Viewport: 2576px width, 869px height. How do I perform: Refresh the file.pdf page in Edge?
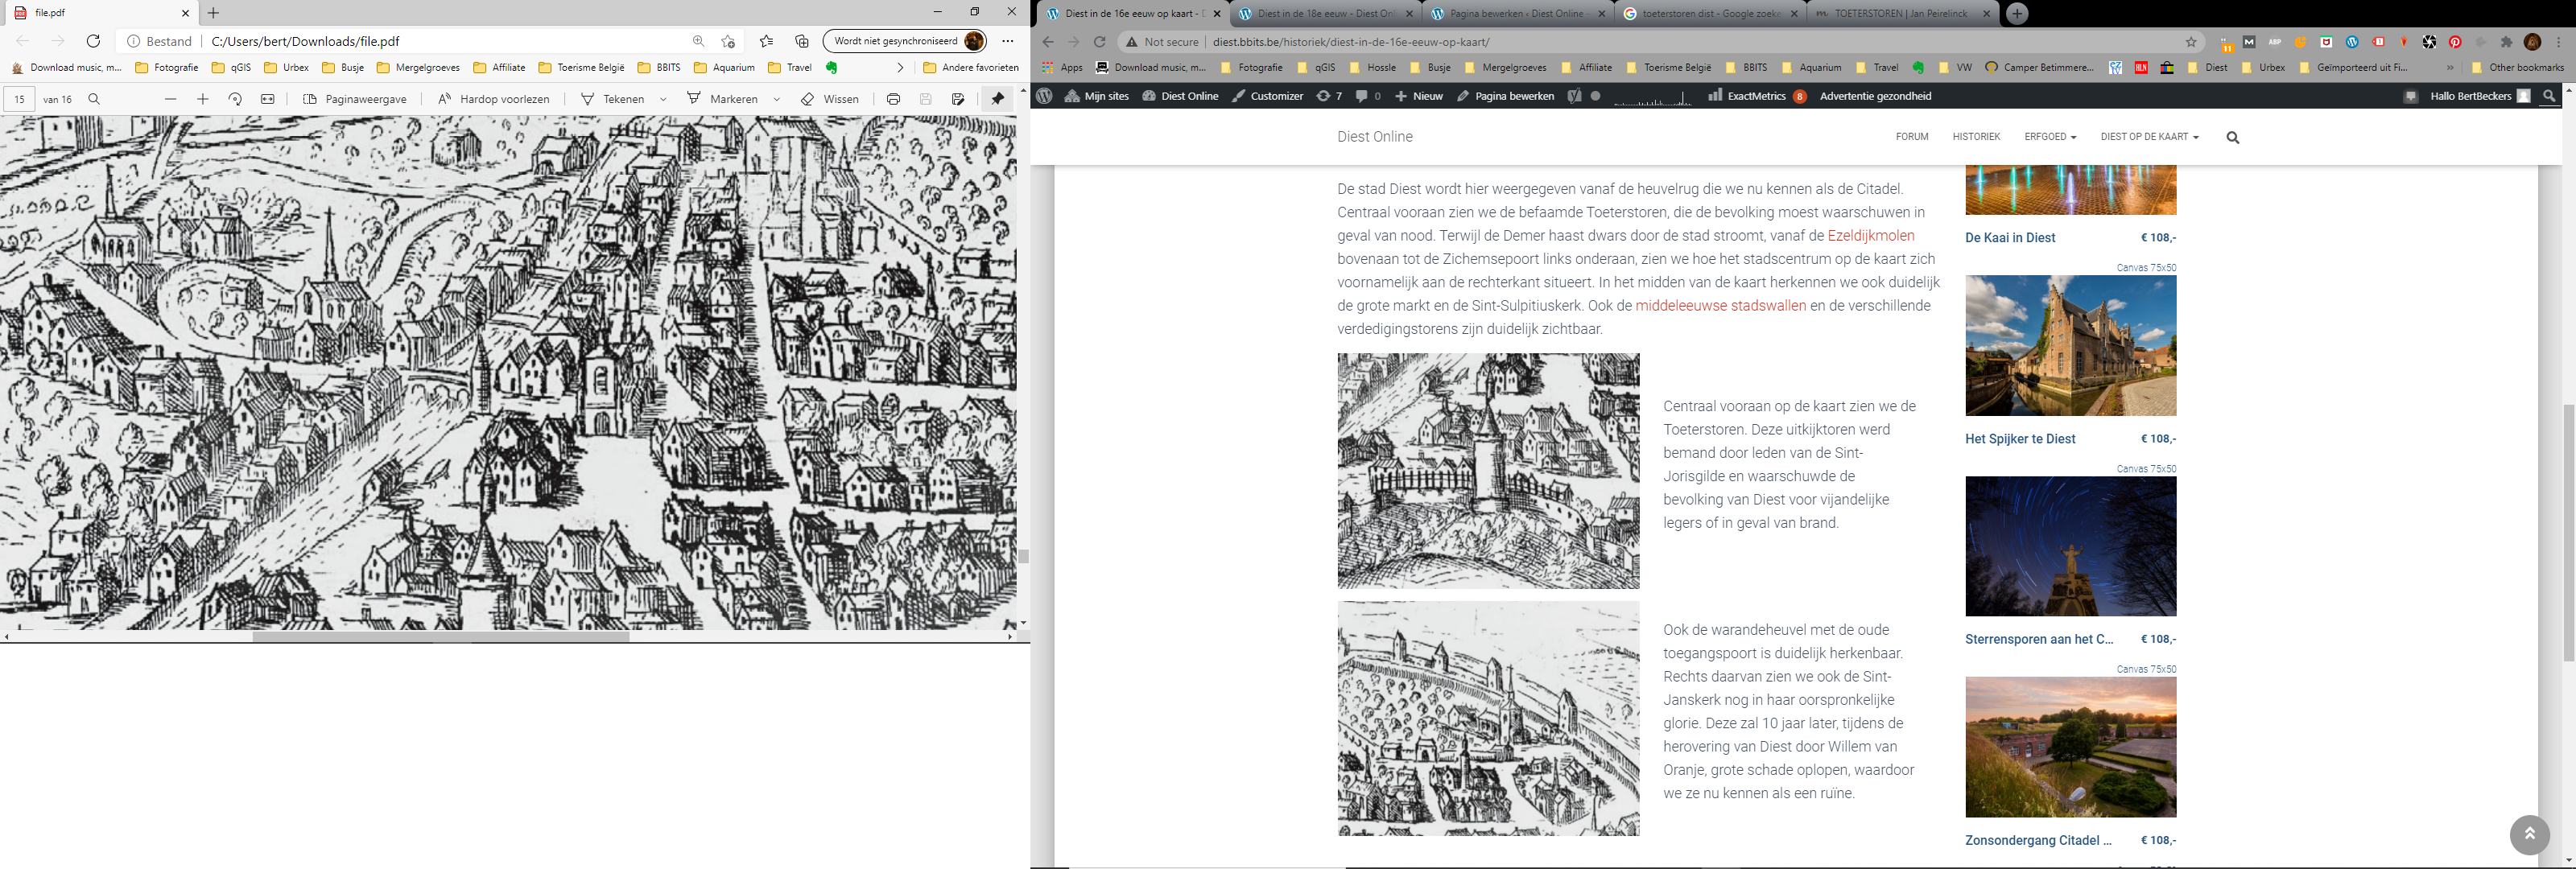93,41
